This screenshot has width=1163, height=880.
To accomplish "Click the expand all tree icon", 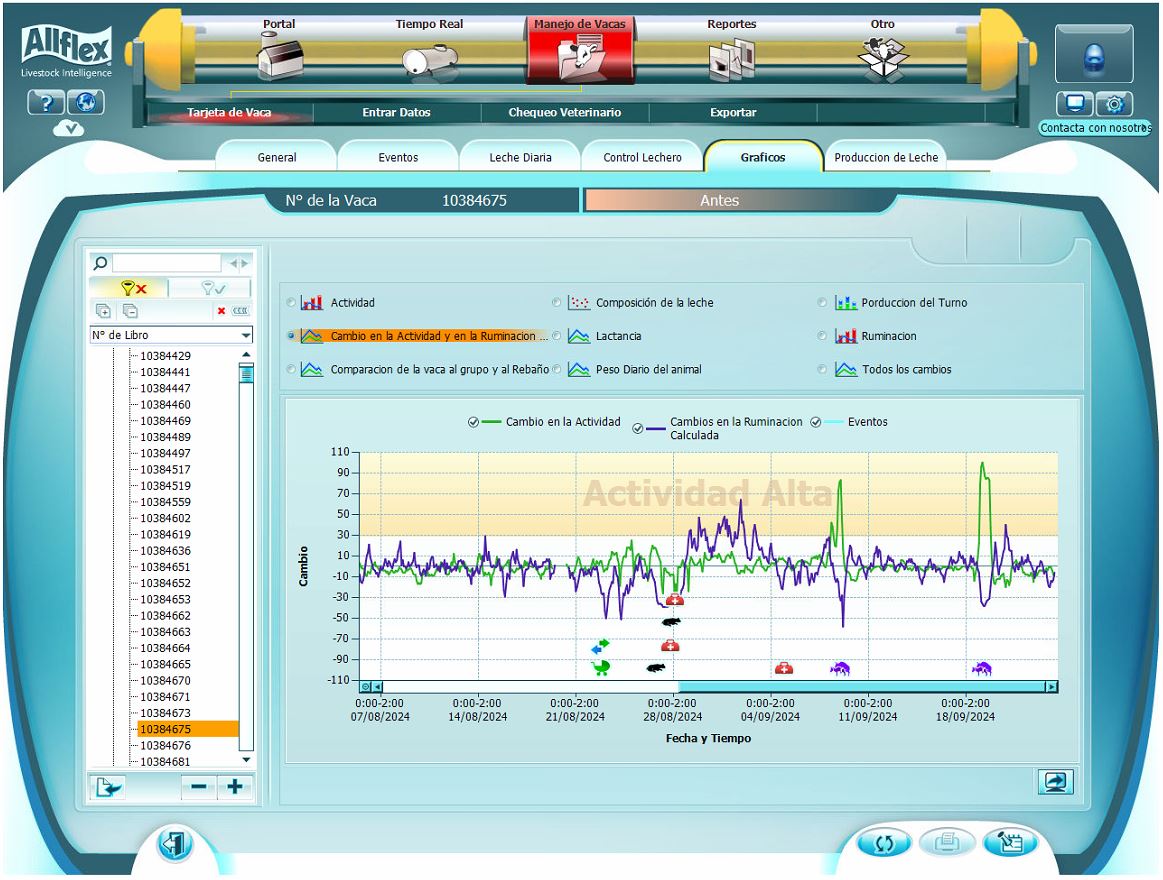I will (104, 311).
